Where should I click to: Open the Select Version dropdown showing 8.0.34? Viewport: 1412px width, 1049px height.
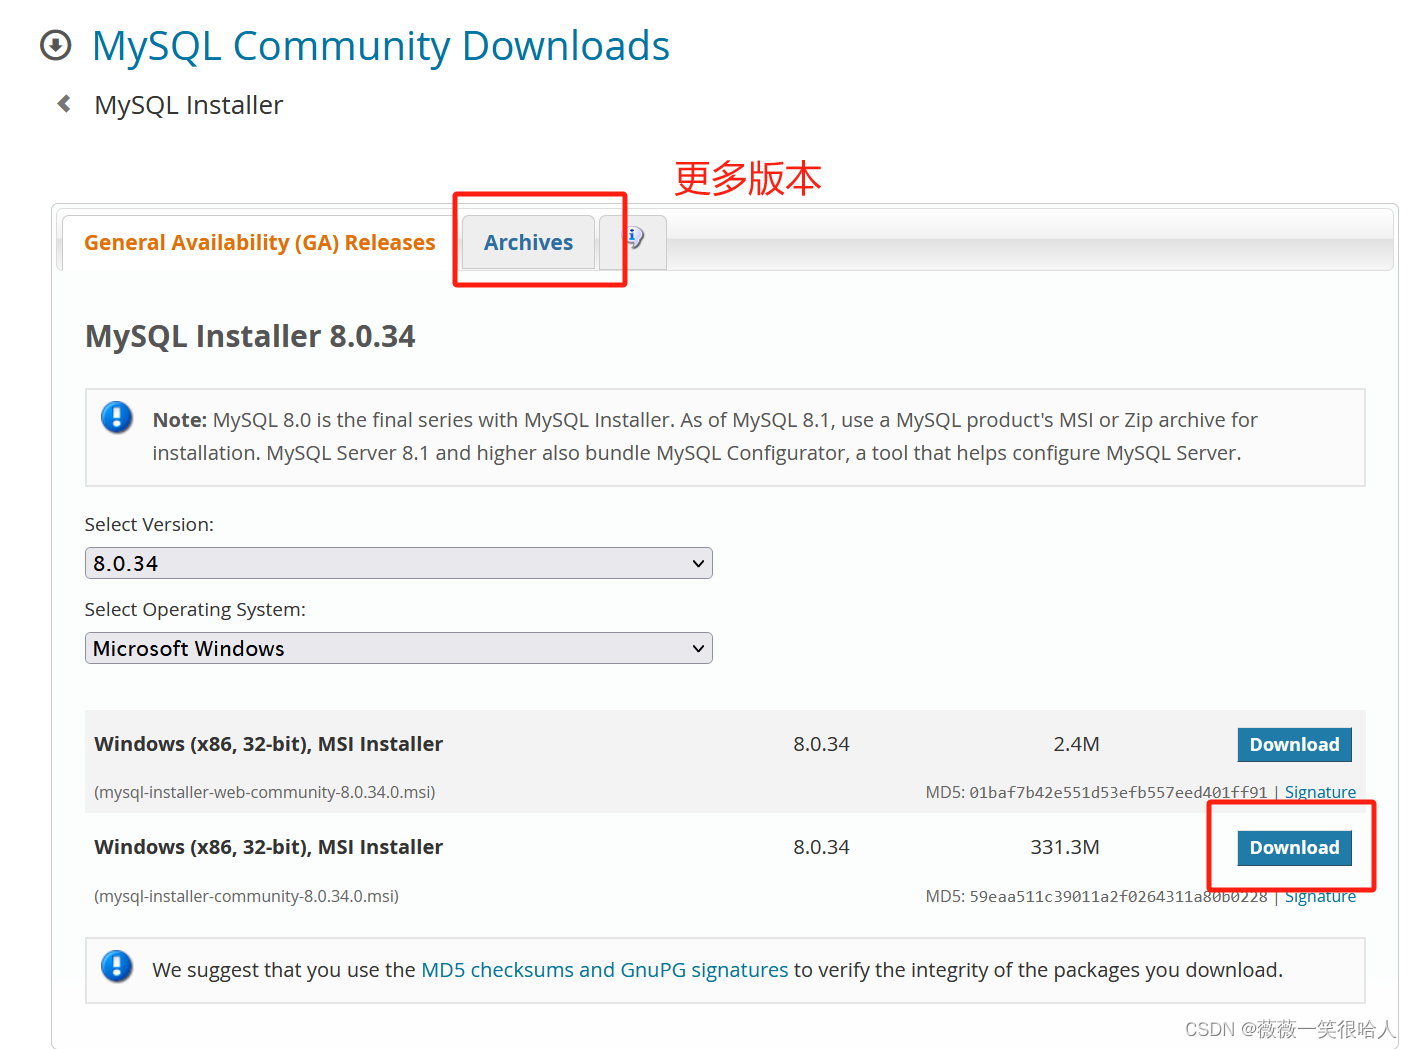pyautogui.click(x=398, y=563)
